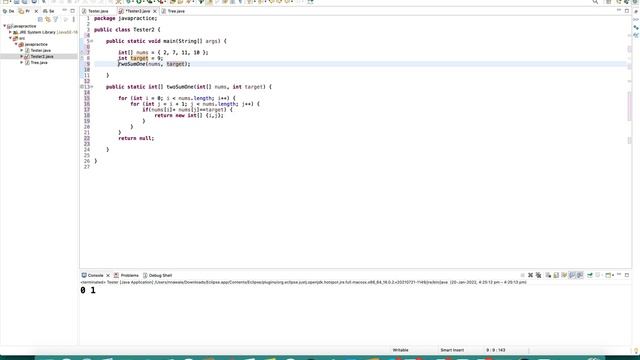Click the disabled Terminate icon in Console
The image size is (640, 360).
(x=522, y=276)
